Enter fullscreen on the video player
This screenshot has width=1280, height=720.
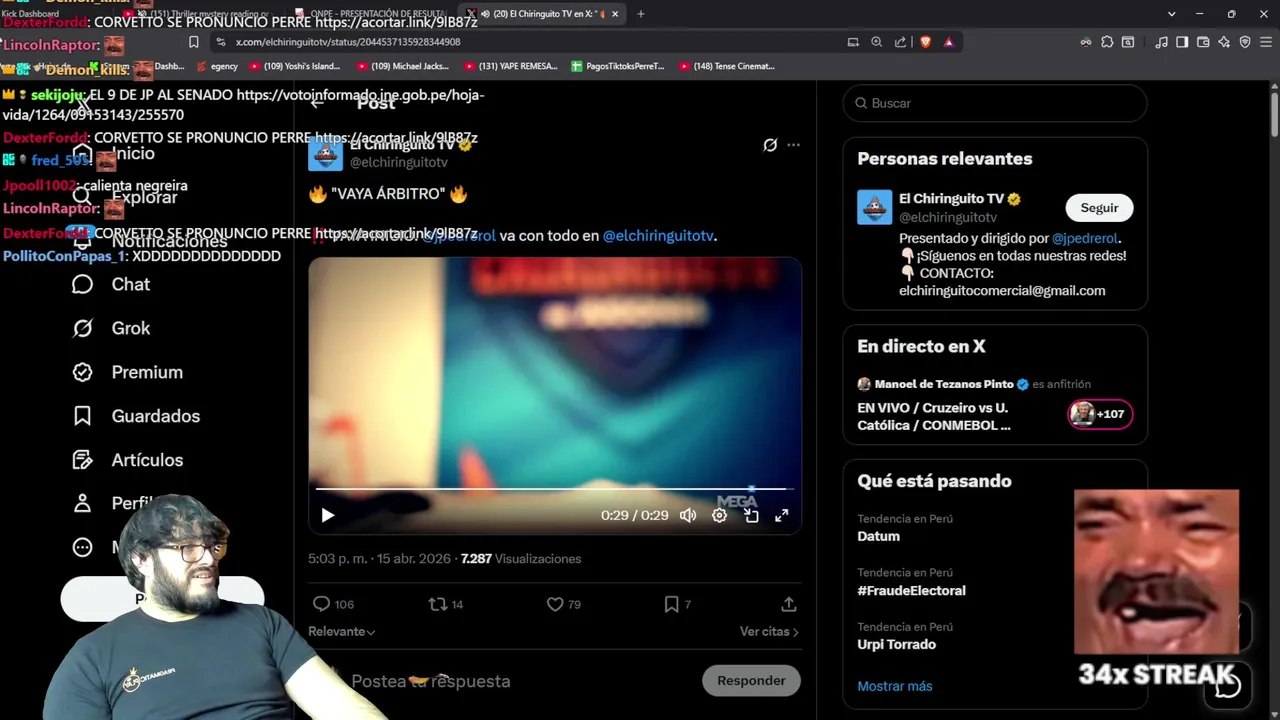coord(782,516)
